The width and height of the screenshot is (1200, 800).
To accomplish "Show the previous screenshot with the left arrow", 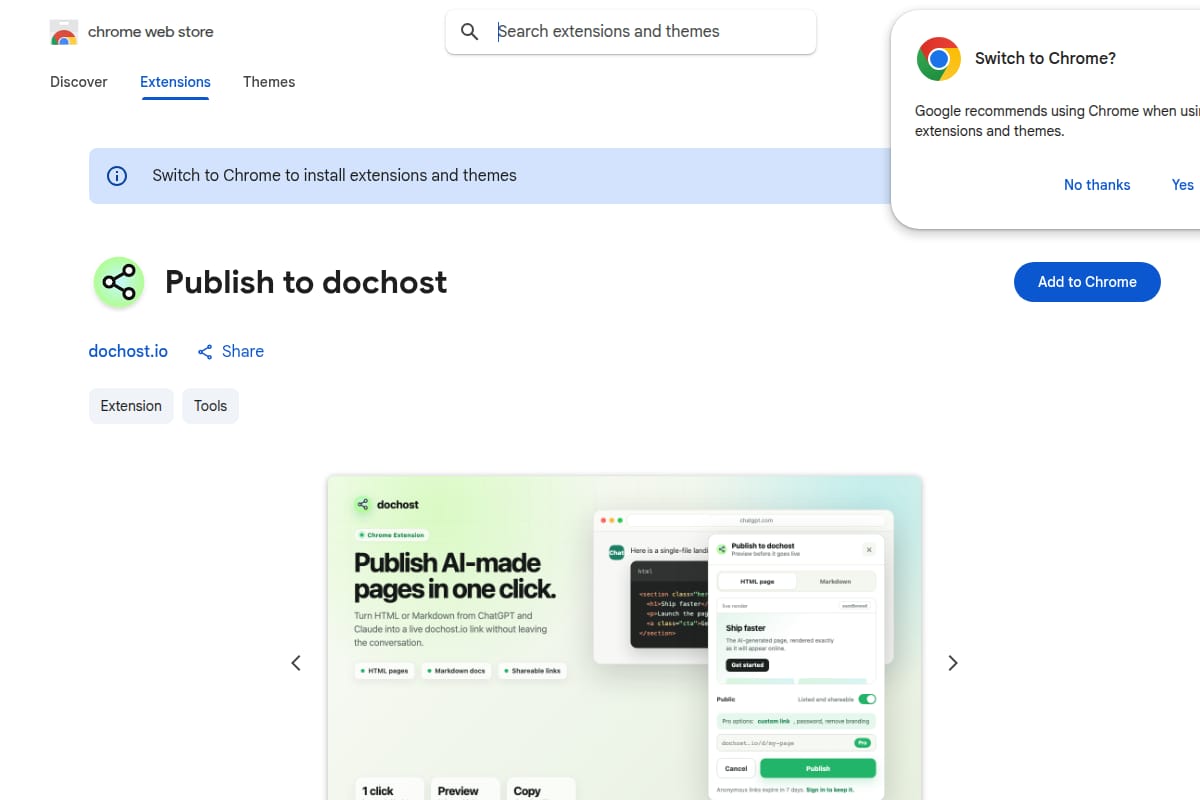I will [x=296, y=663].
